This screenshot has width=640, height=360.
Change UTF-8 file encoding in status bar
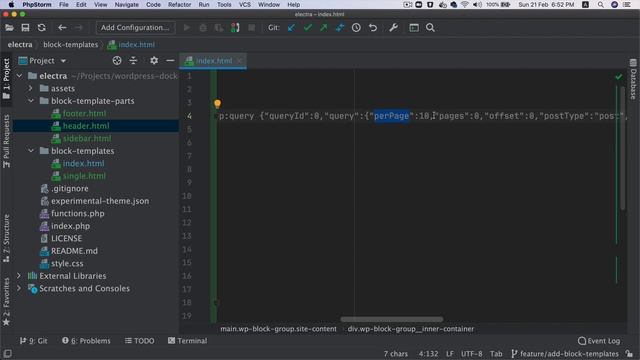pyautogui.click(x=471, y=354)
